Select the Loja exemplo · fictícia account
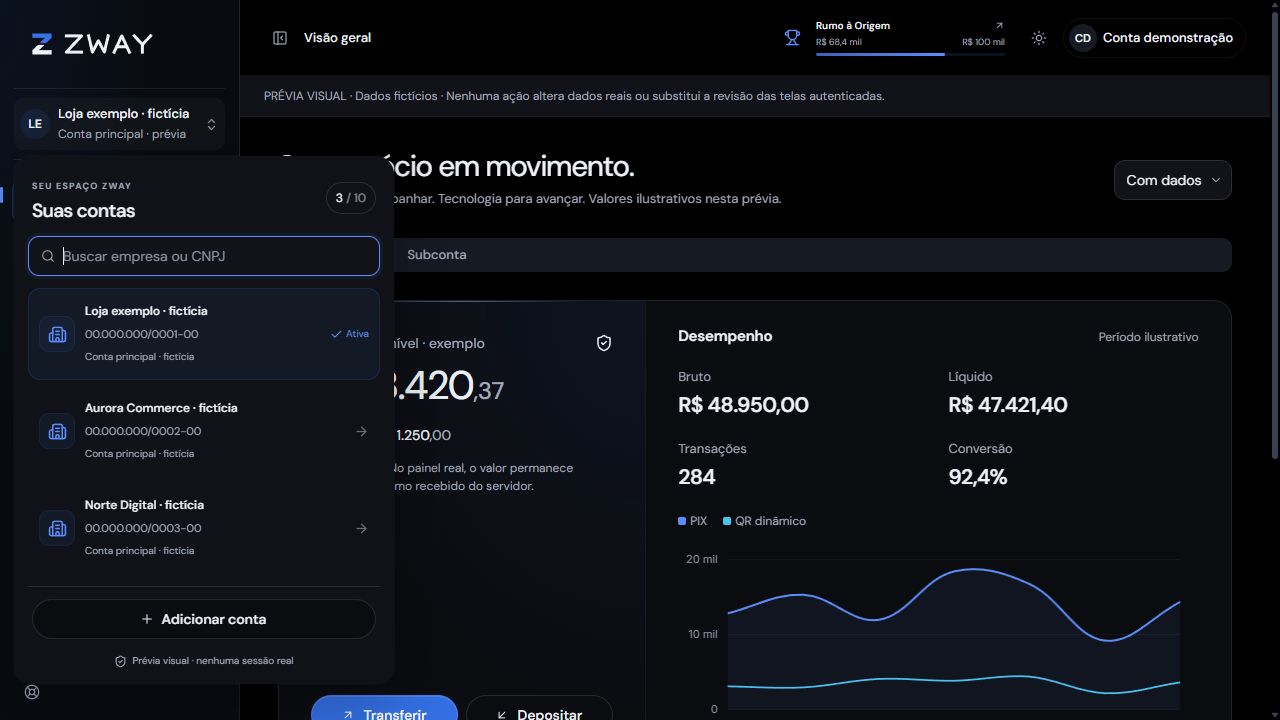Image resolution: width=1280 pixels, height=720 pixels. [204, 334]
